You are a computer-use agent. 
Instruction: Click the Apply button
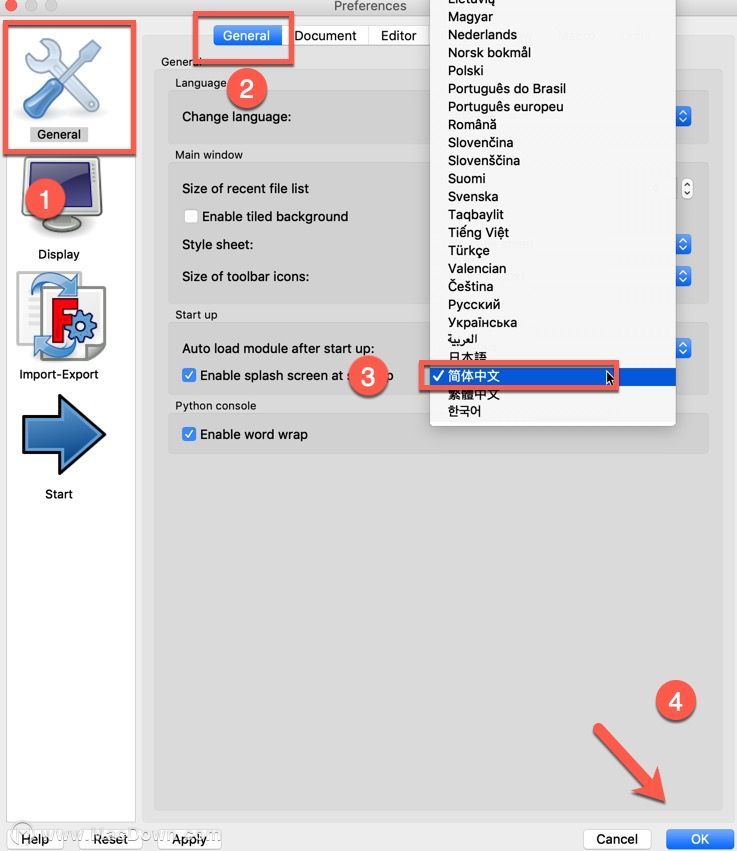pos(189,839)
